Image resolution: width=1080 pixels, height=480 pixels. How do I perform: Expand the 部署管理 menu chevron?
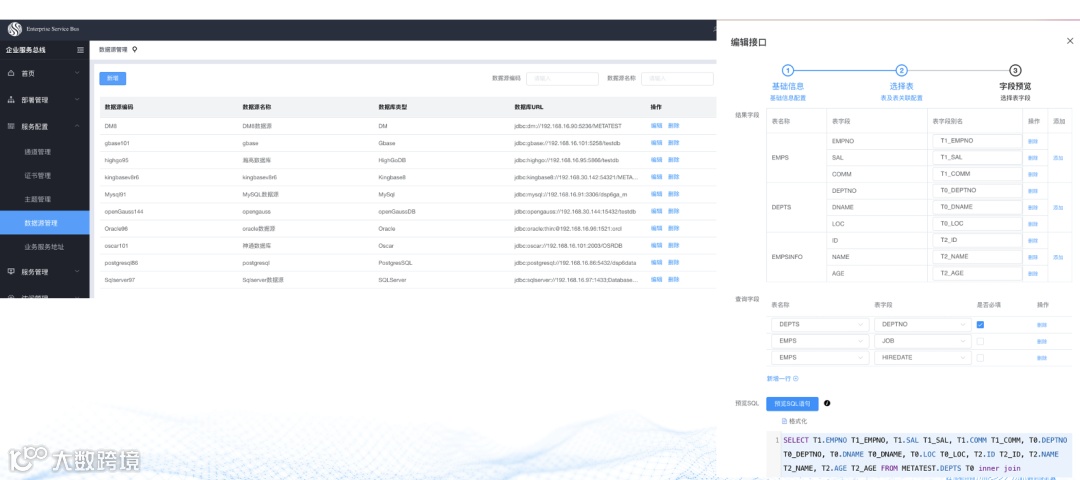[77, 100]
